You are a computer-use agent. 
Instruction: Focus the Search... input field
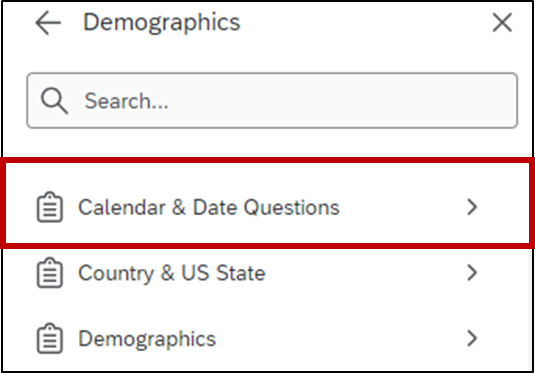pyautogui.click(x=272, y=101)
